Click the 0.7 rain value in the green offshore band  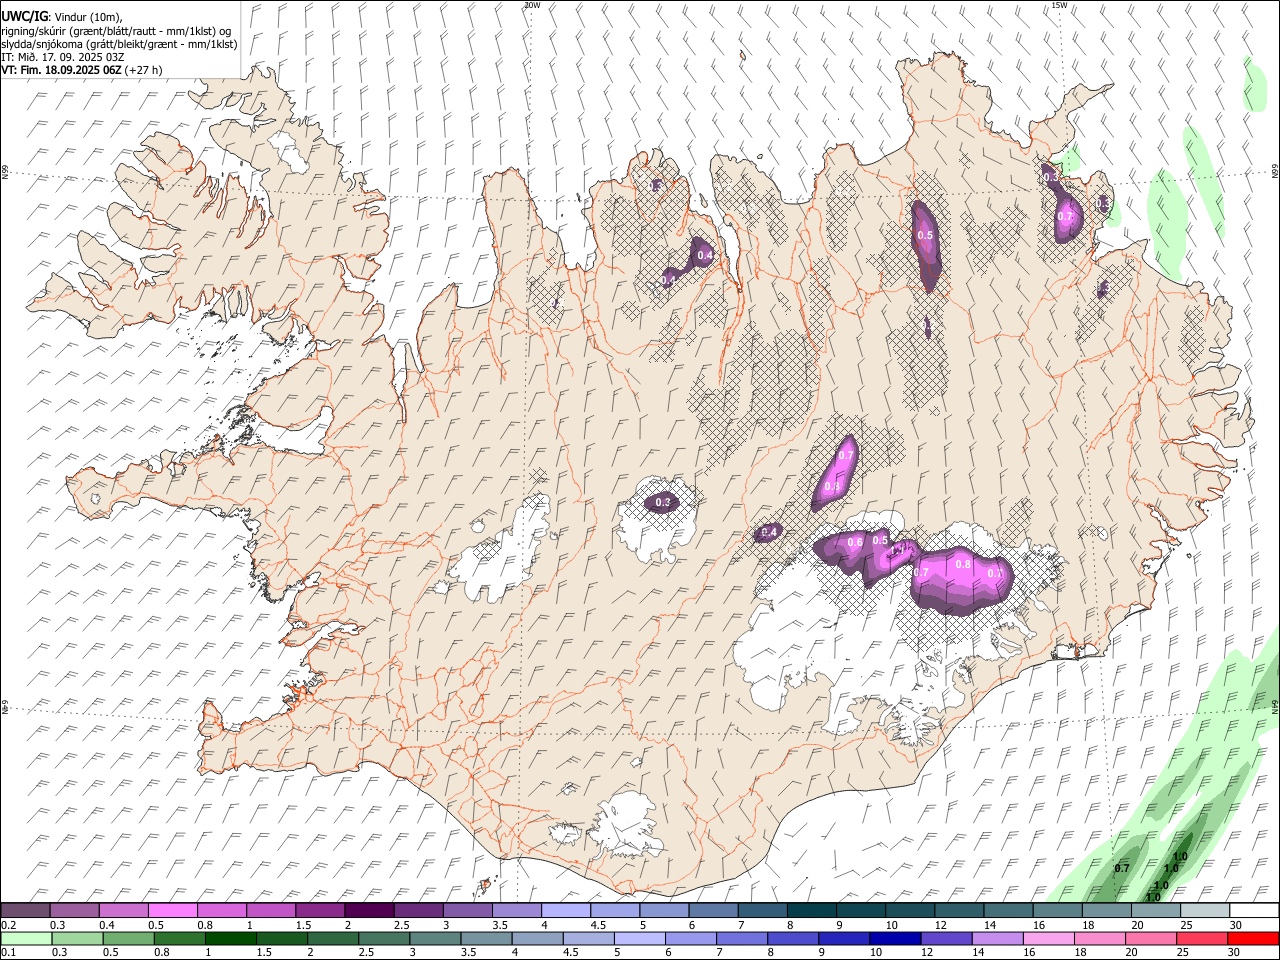coord(1122,868)
